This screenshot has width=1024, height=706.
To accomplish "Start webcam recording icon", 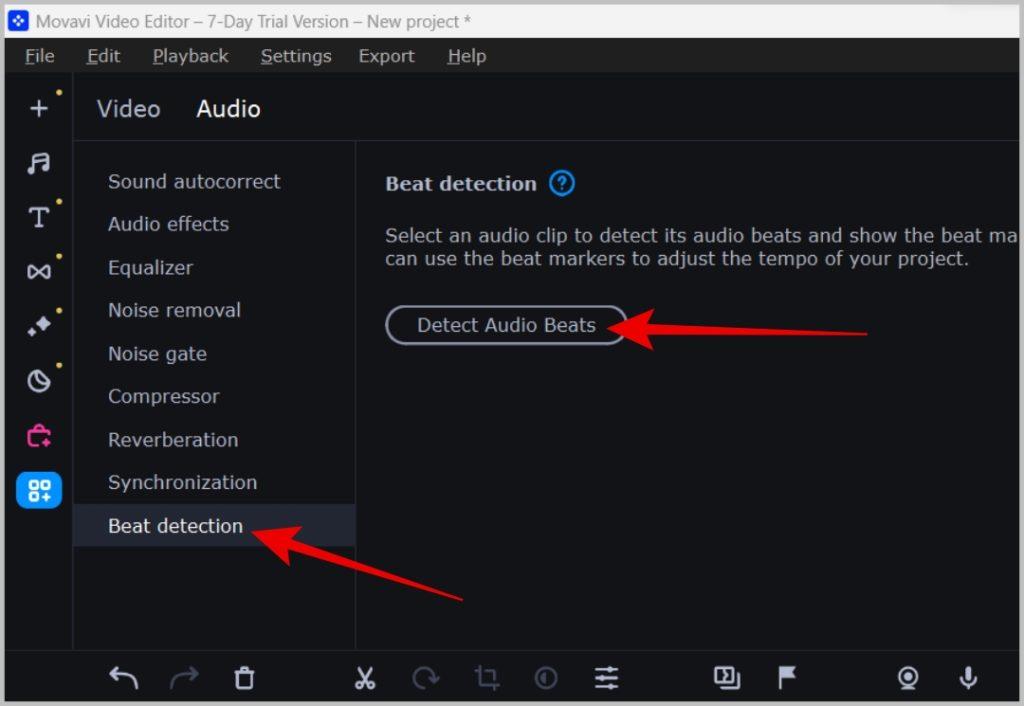I will click(x=908, y=678).
